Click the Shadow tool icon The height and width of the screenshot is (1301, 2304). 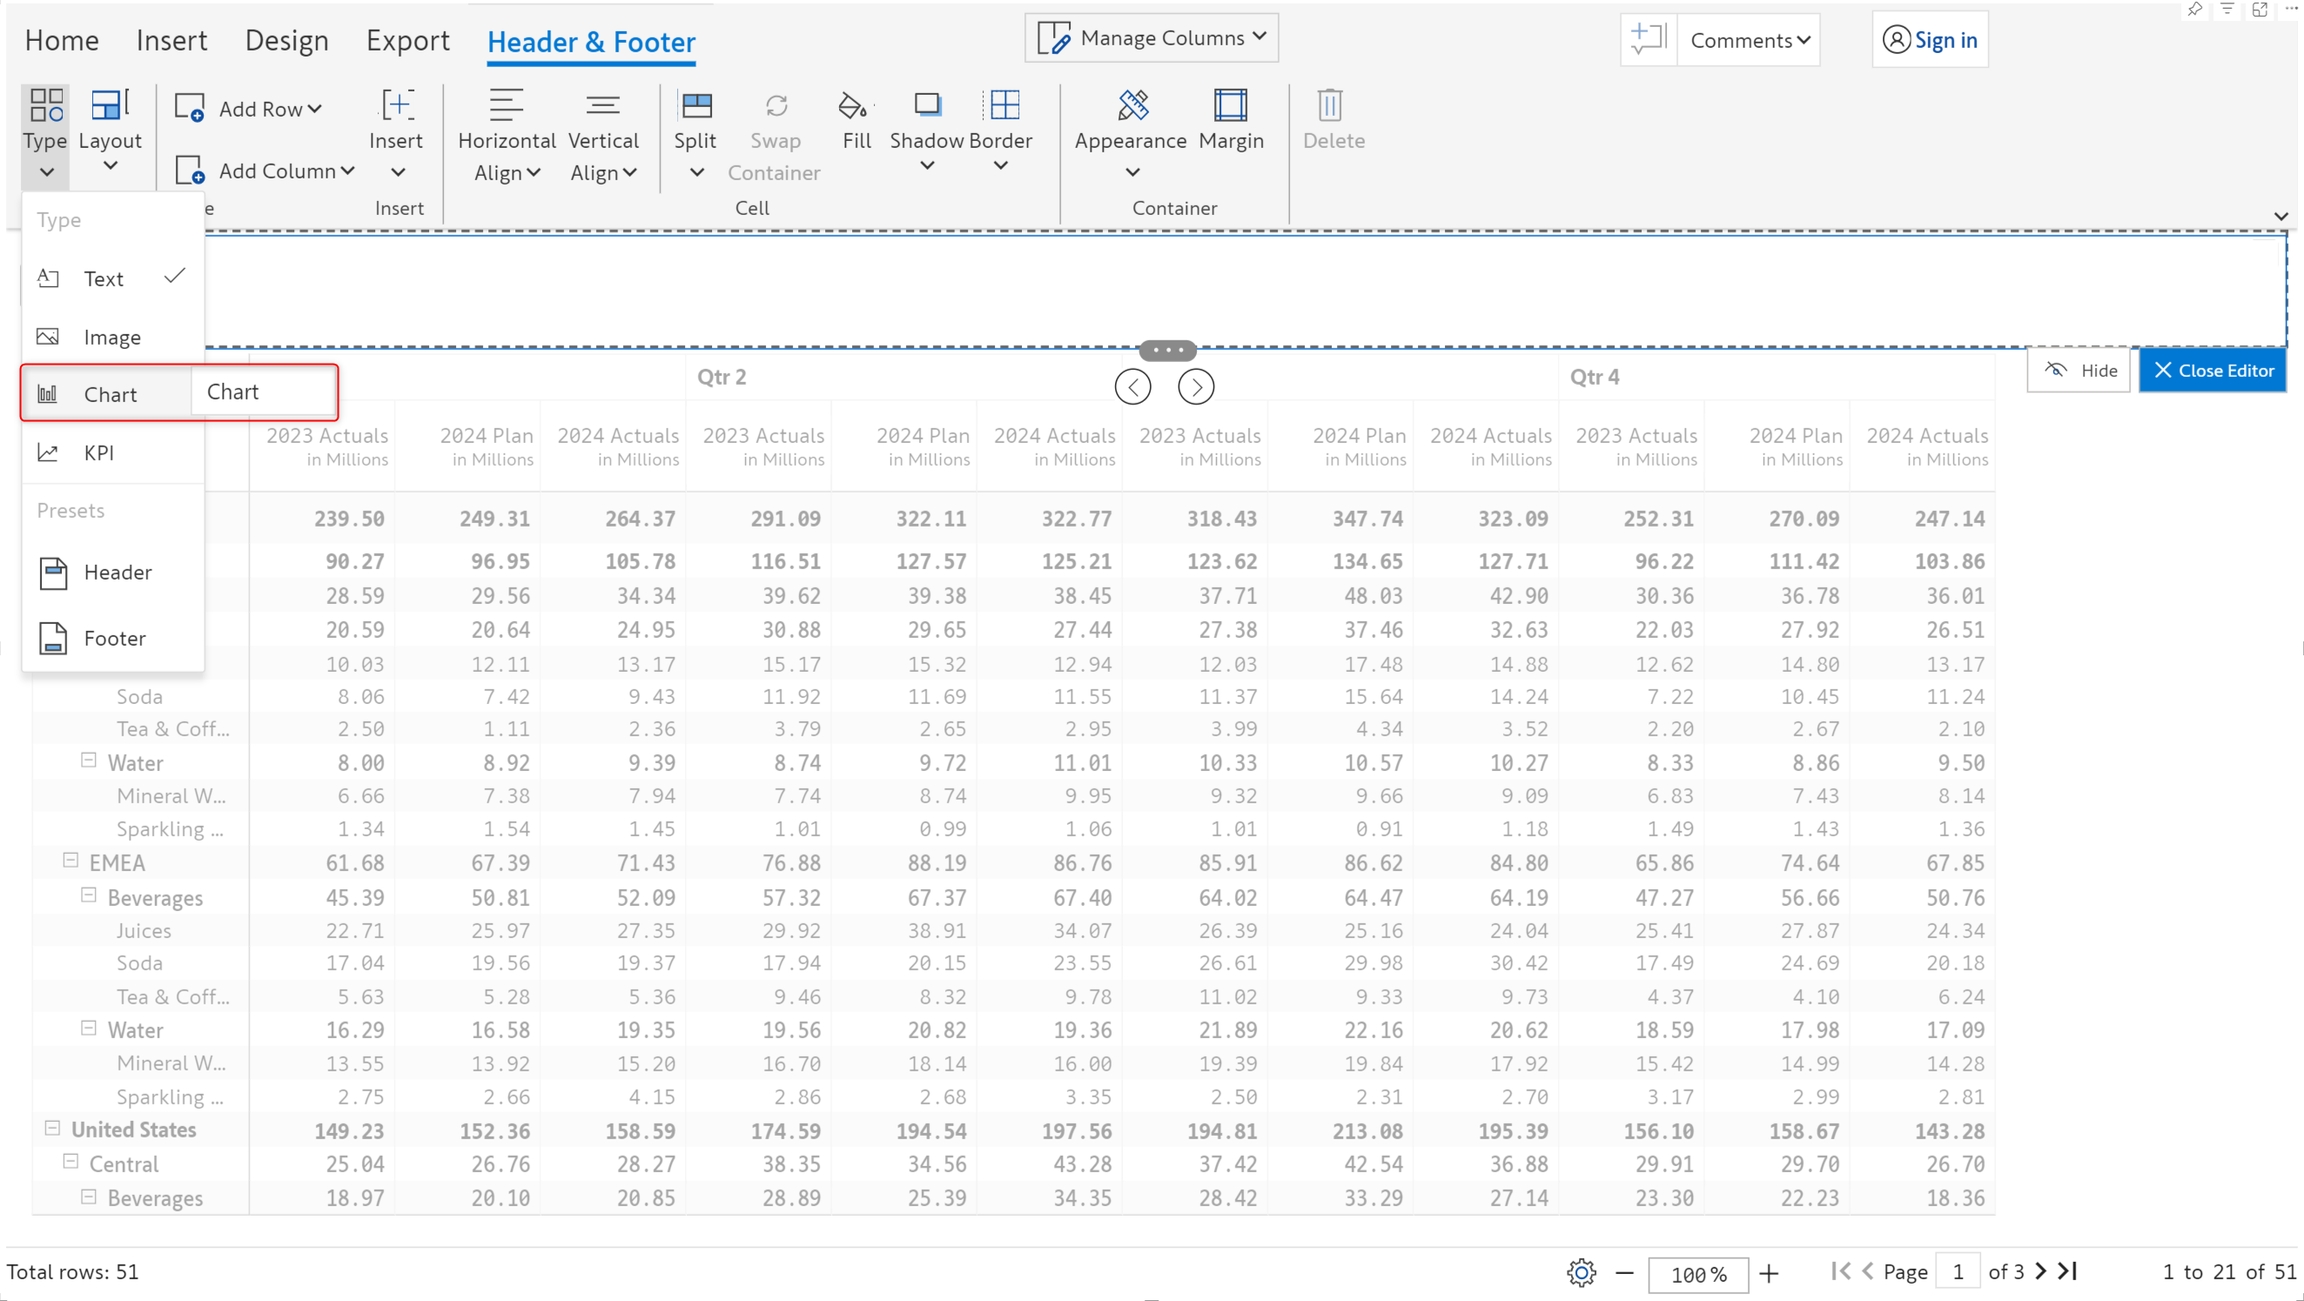(927, 106)
